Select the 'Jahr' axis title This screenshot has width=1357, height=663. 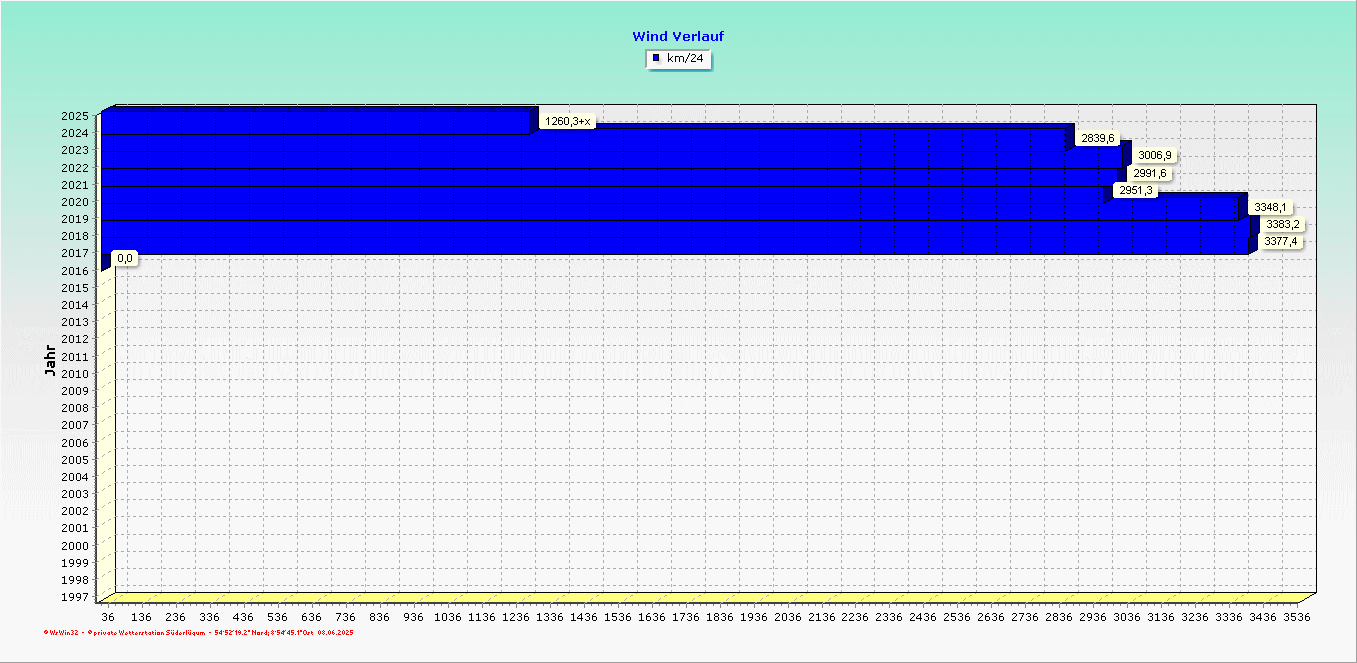point(50,360)
